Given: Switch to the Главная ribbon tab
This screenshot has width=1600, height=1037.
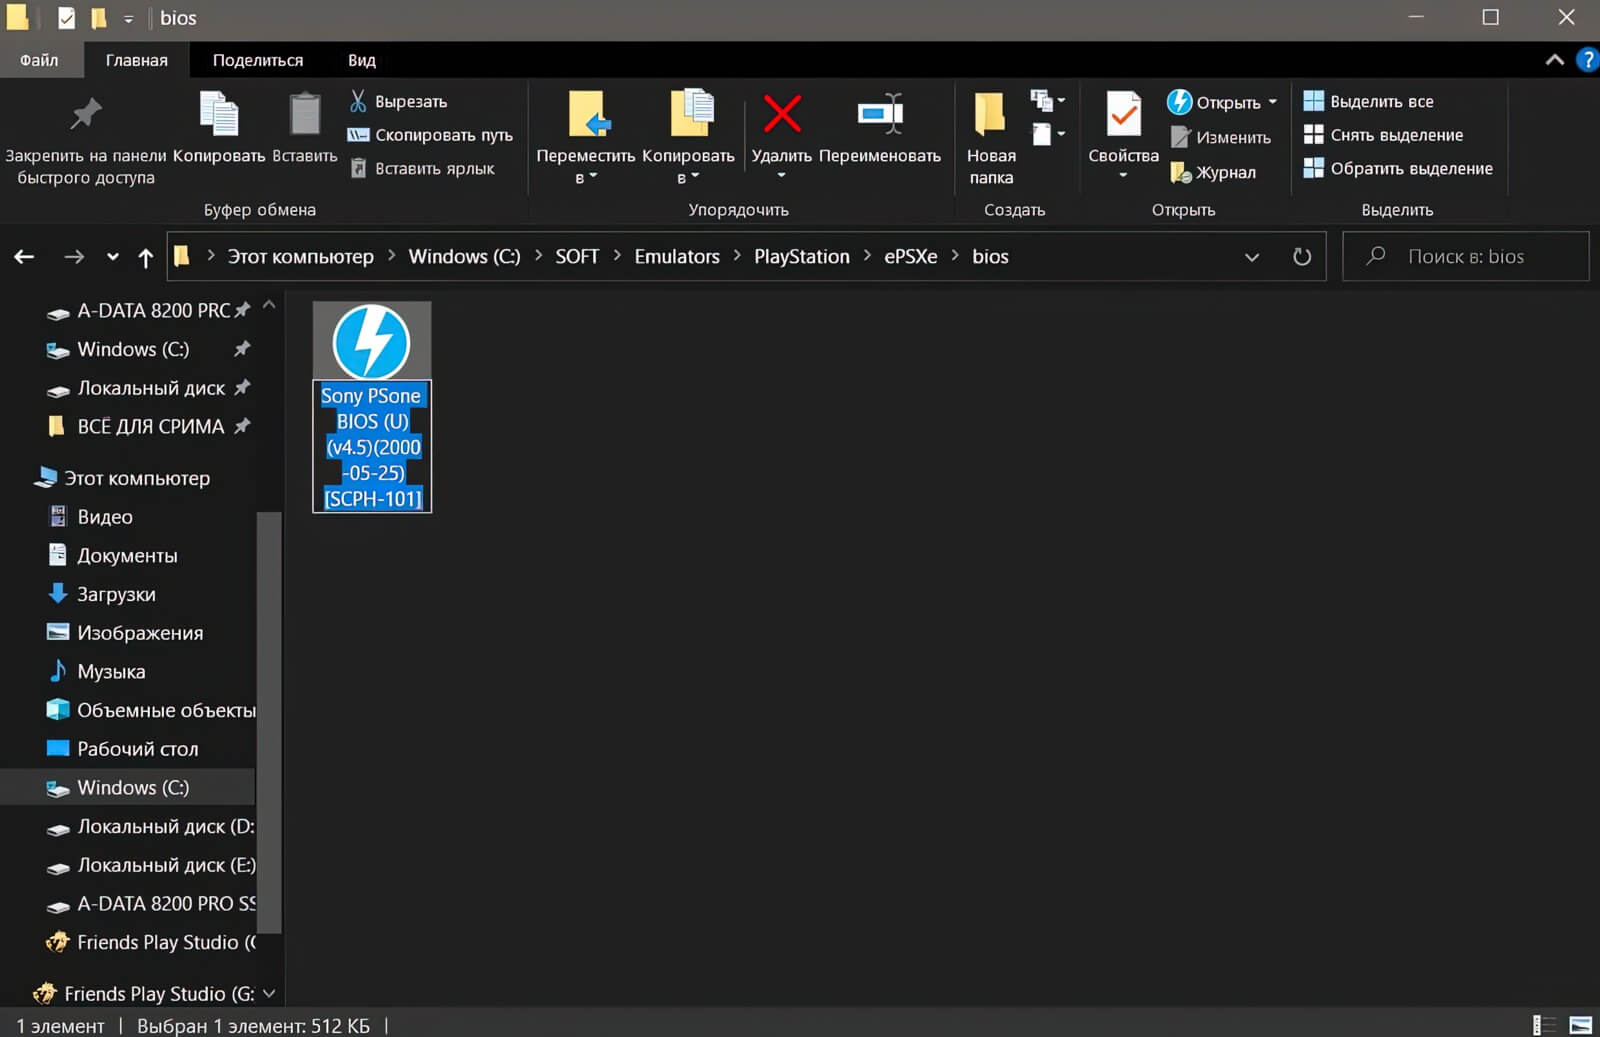Looking at the screenshot, I should (137, 60).
